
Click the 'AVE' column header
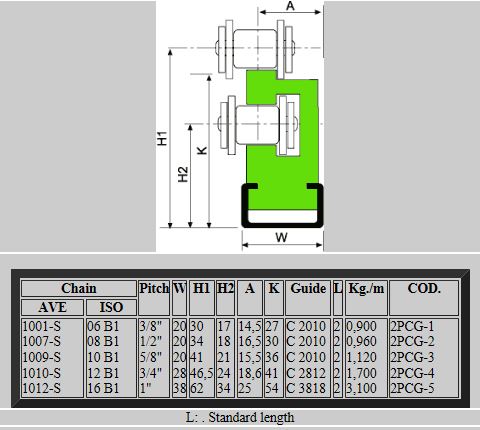[x=52, y=307]
